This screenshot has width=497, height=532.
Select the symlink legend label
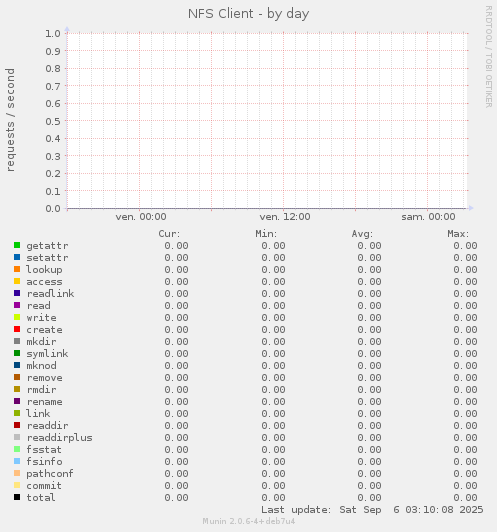coord(47,354)
